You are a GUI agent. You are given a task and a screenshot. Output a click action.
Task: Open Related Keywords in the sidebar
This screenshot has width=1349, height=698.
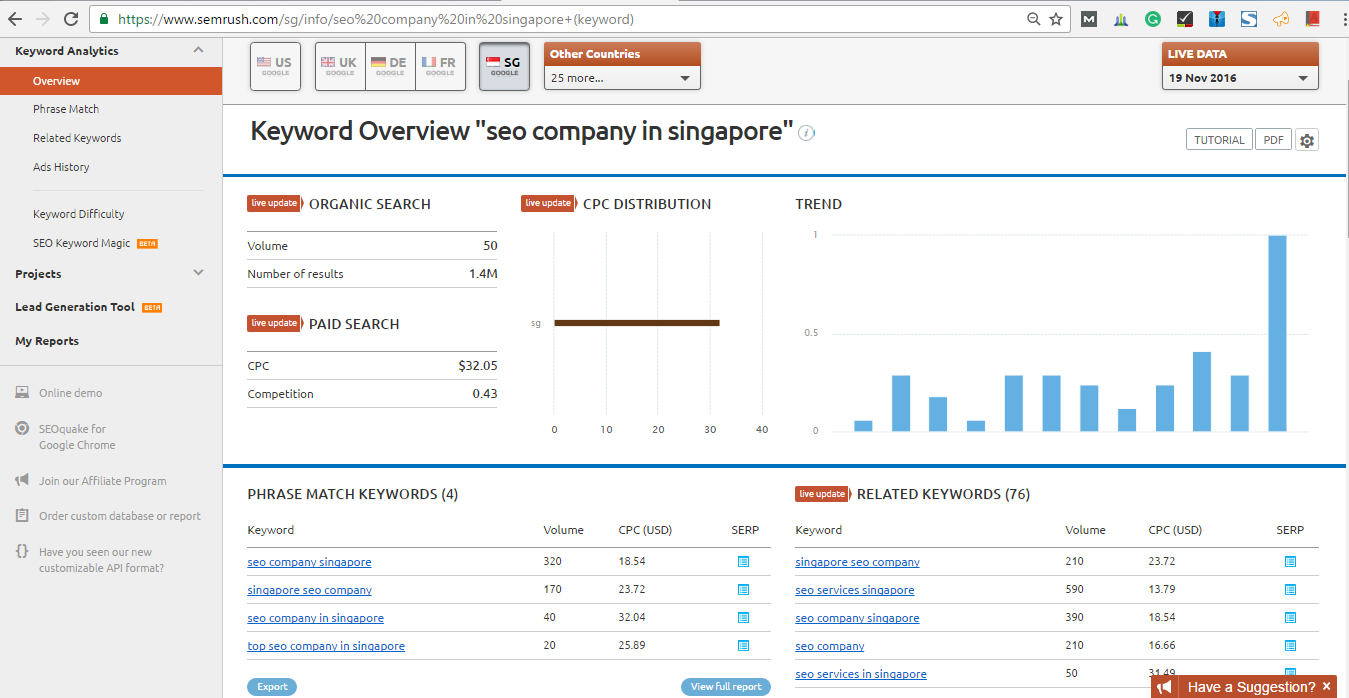tap(77, 138)
